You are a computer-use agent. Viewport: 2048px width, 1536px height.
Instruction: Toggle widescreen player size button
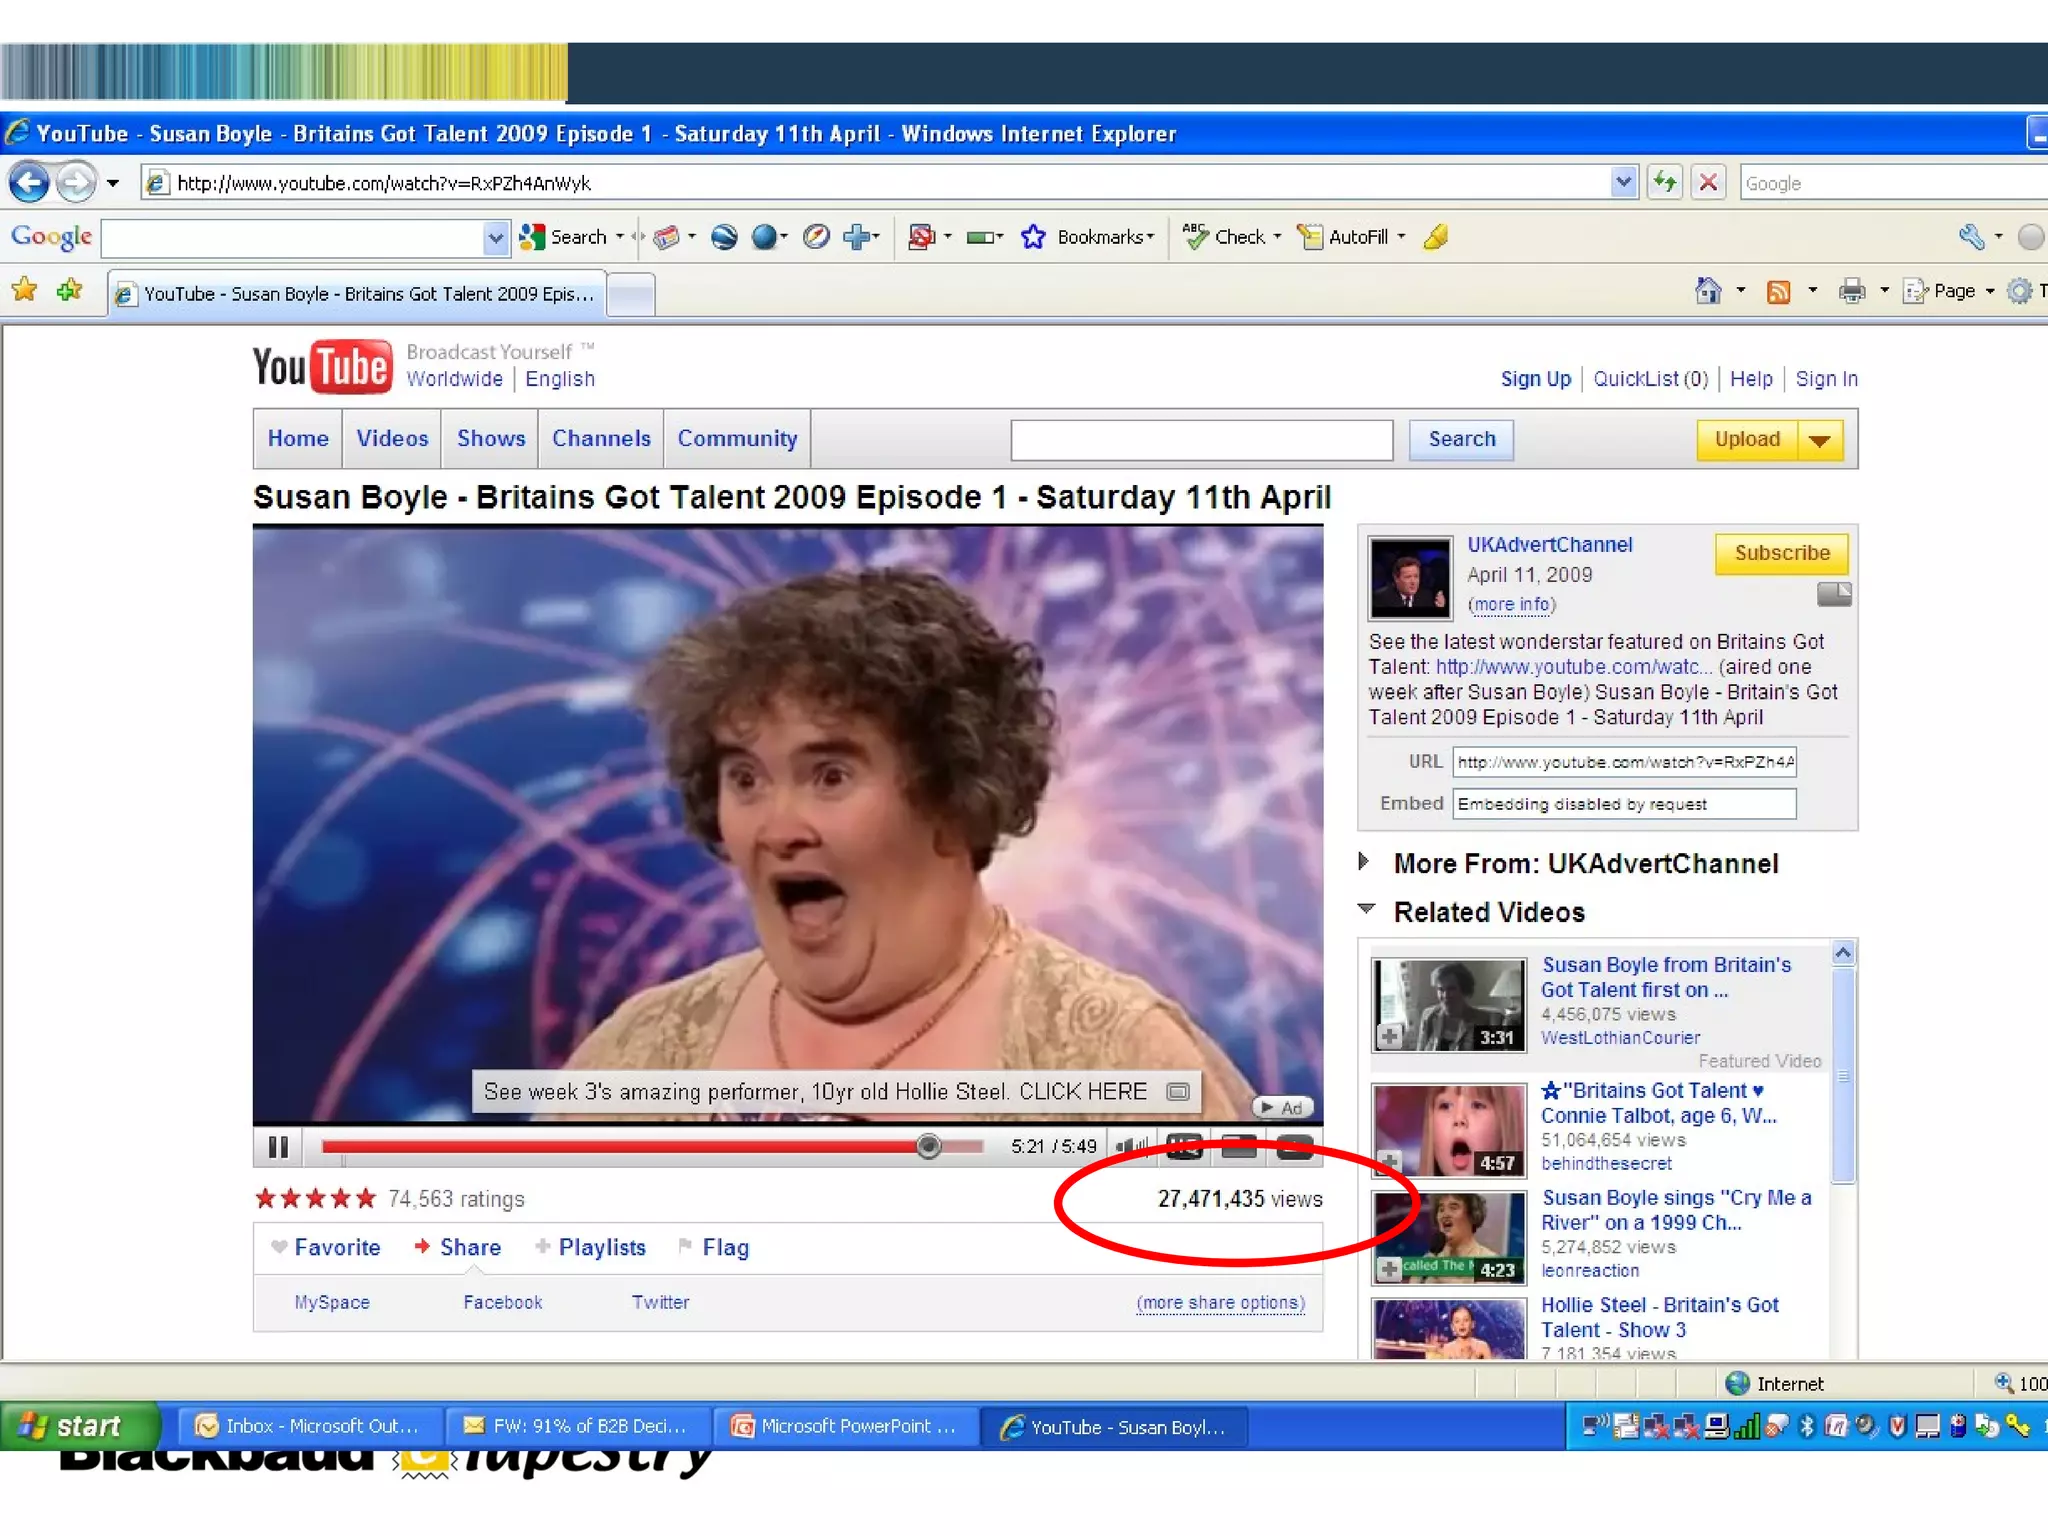1239,1147
